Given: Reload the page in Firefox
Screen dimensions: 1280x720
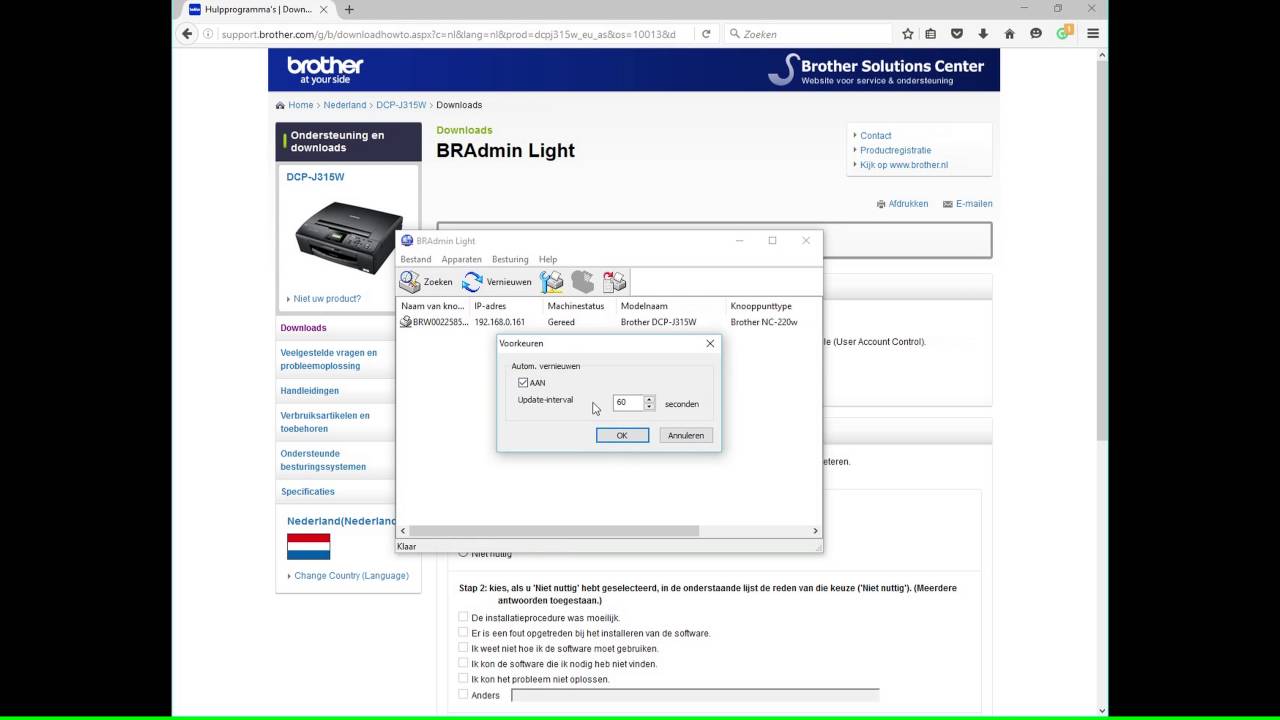Looking at the screenshot, I should click(x=706, y=34).
